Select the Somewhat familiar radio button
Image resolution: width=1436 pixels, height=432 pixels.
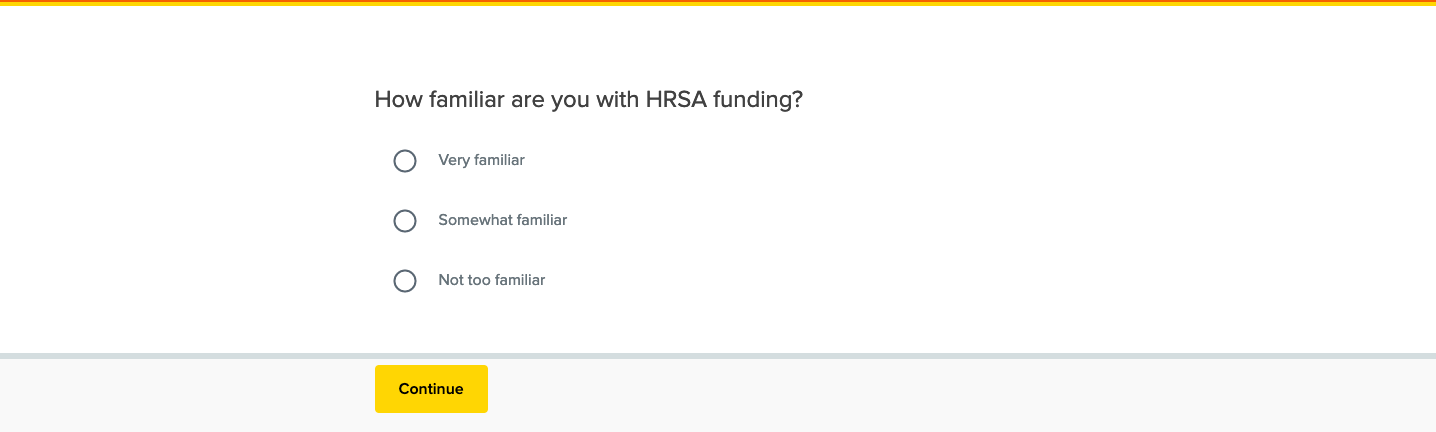pyautogui.click(x=405, y=221)
